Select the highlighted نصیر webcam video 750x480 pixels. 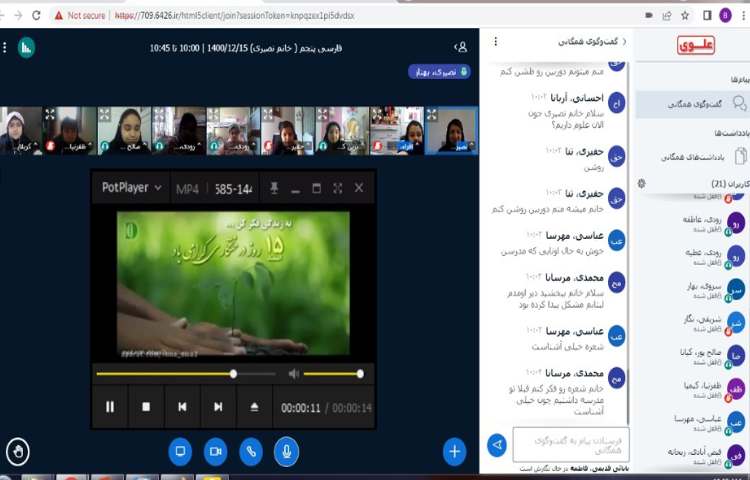pos(451,131)
